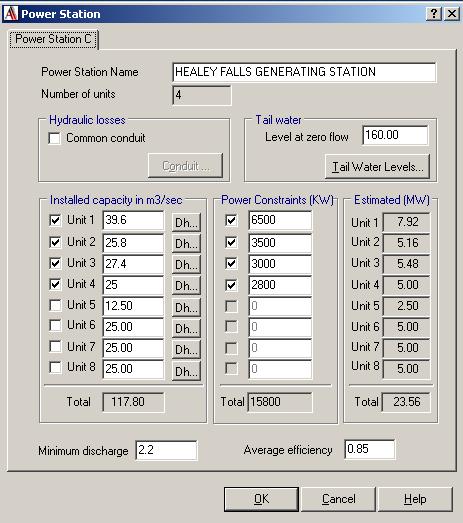Click the estimated Unit 3 value 5.48
This screenshot has height=523, width=463.
(x=407, y=264)
